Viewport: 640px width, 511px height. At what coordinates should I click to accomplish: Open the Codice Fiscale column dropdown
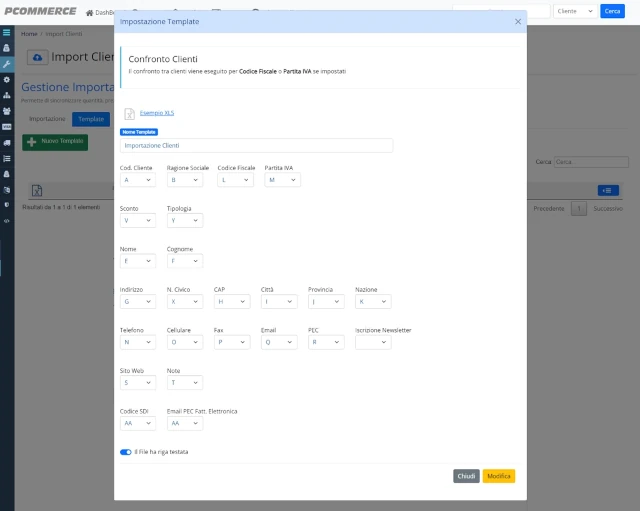pos(235,180)
